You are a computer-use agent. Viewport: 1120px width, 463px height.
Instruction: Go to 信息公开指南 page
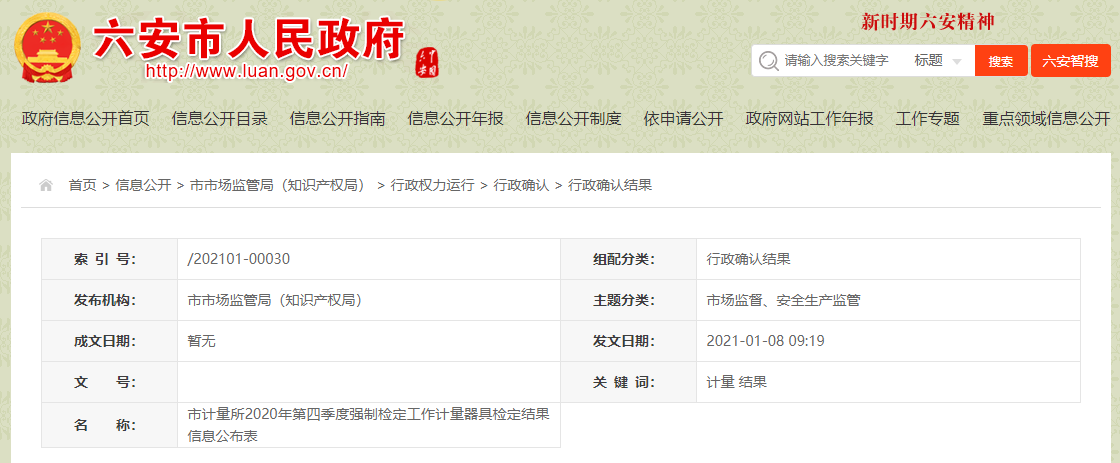[x=338, y=118]
